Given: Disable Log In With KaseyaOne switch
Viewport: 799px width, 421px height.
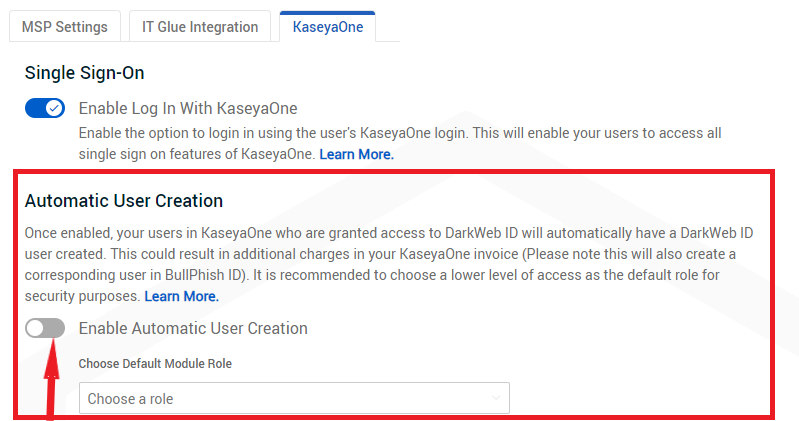Looking at the screenshot, I should 45,108.
